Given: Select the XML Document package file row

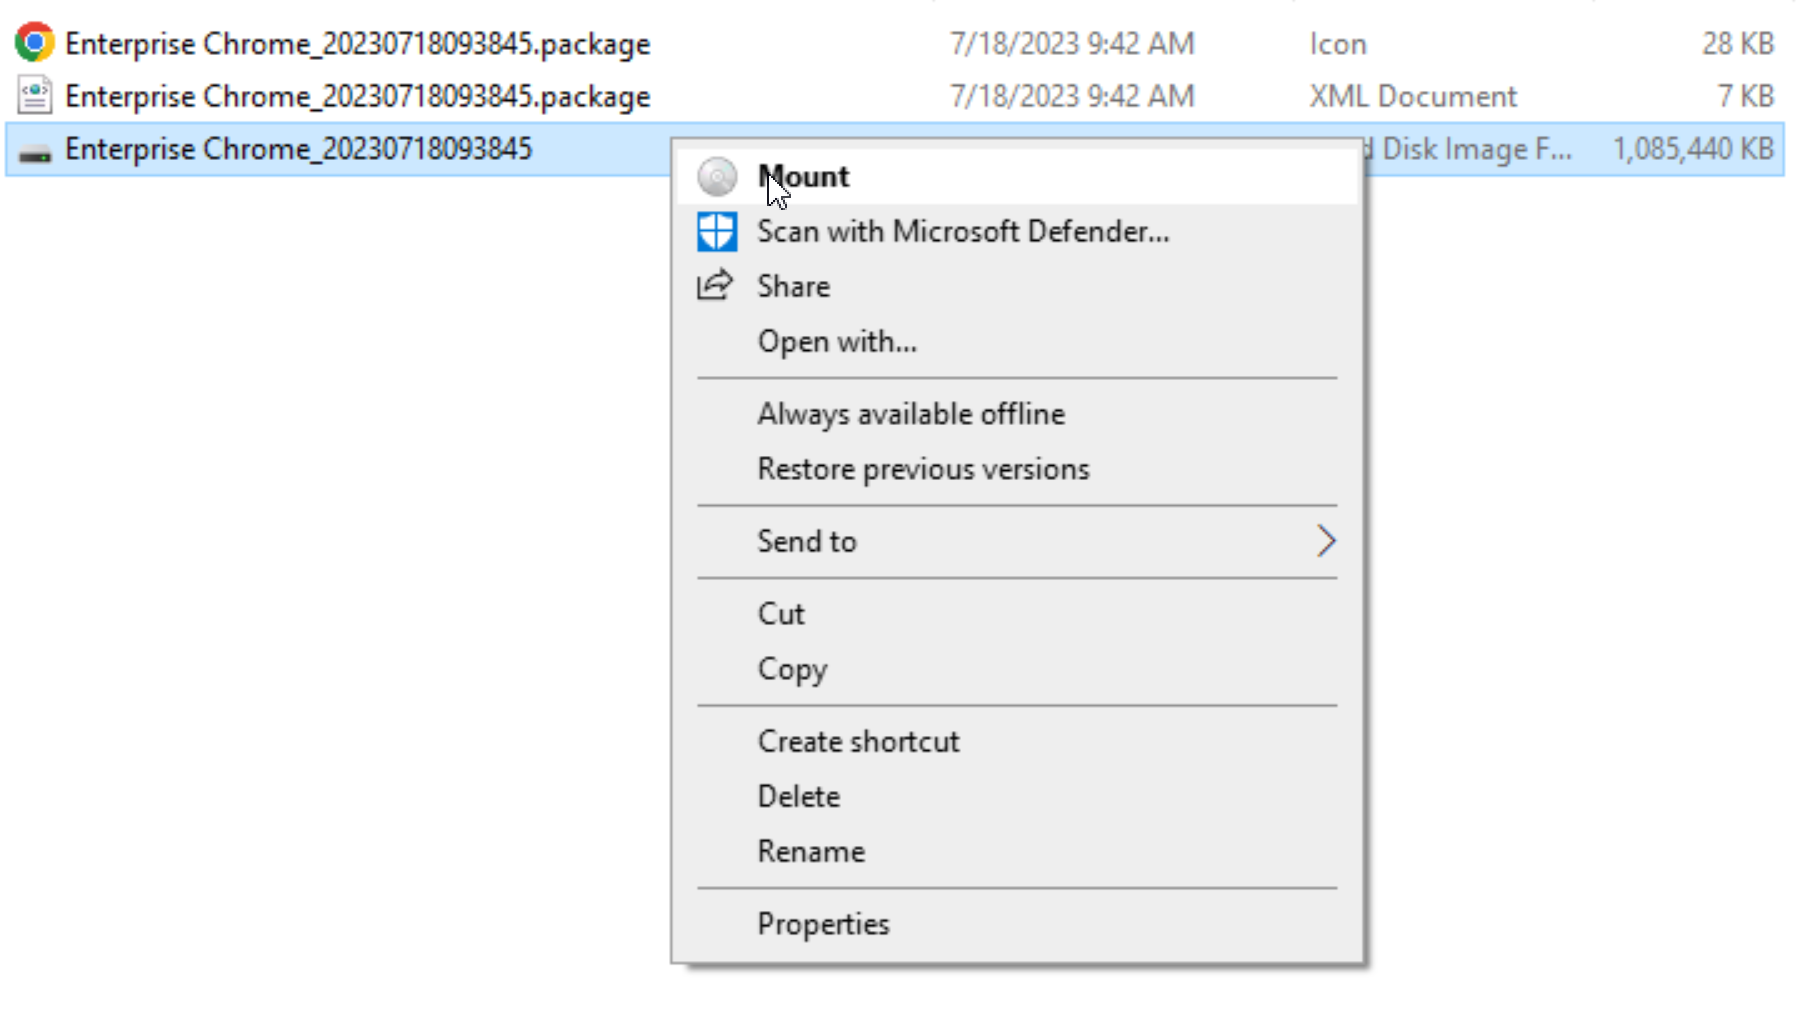Looking at the screenshot, I should tap(895, 96).
